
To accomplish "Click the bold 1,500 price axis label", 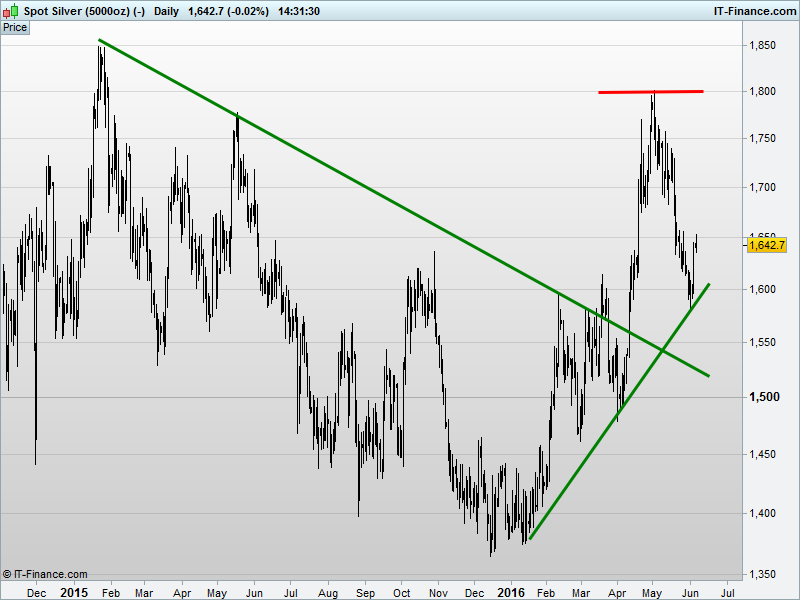I will click(x=764, y=397).
